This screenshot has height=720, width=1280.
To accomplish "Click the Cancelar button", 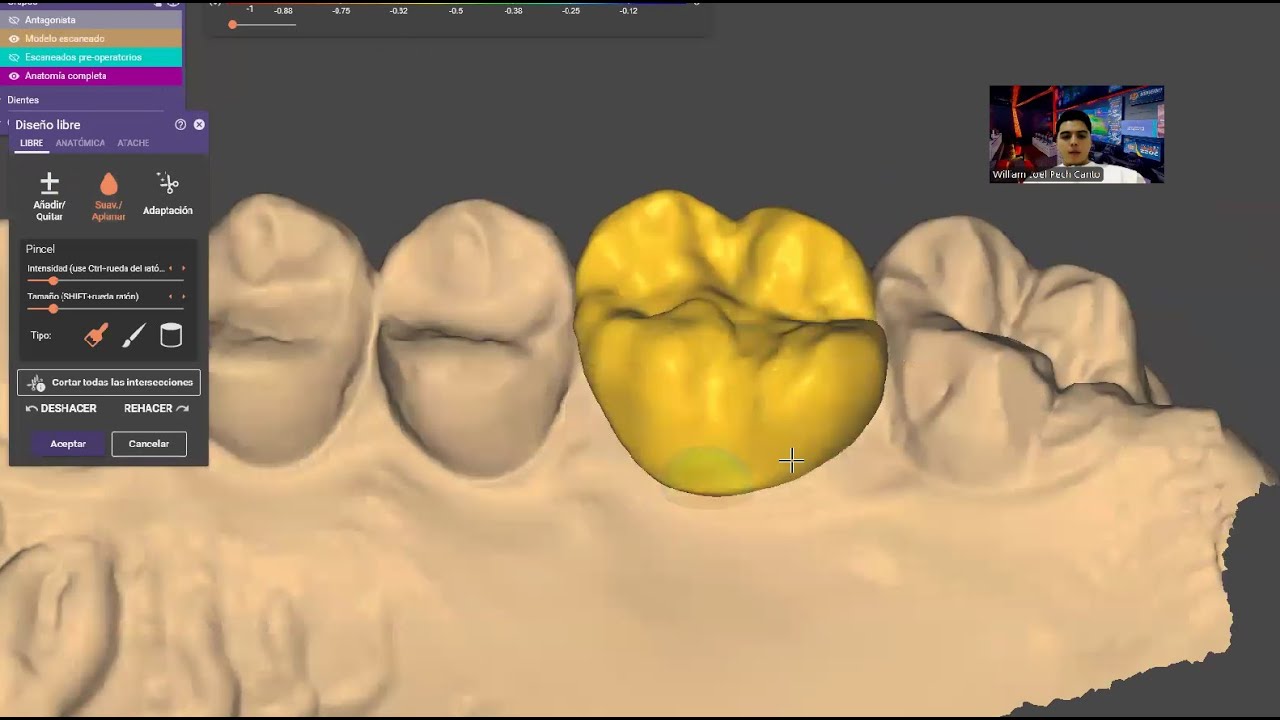I will tap(149, 444).
